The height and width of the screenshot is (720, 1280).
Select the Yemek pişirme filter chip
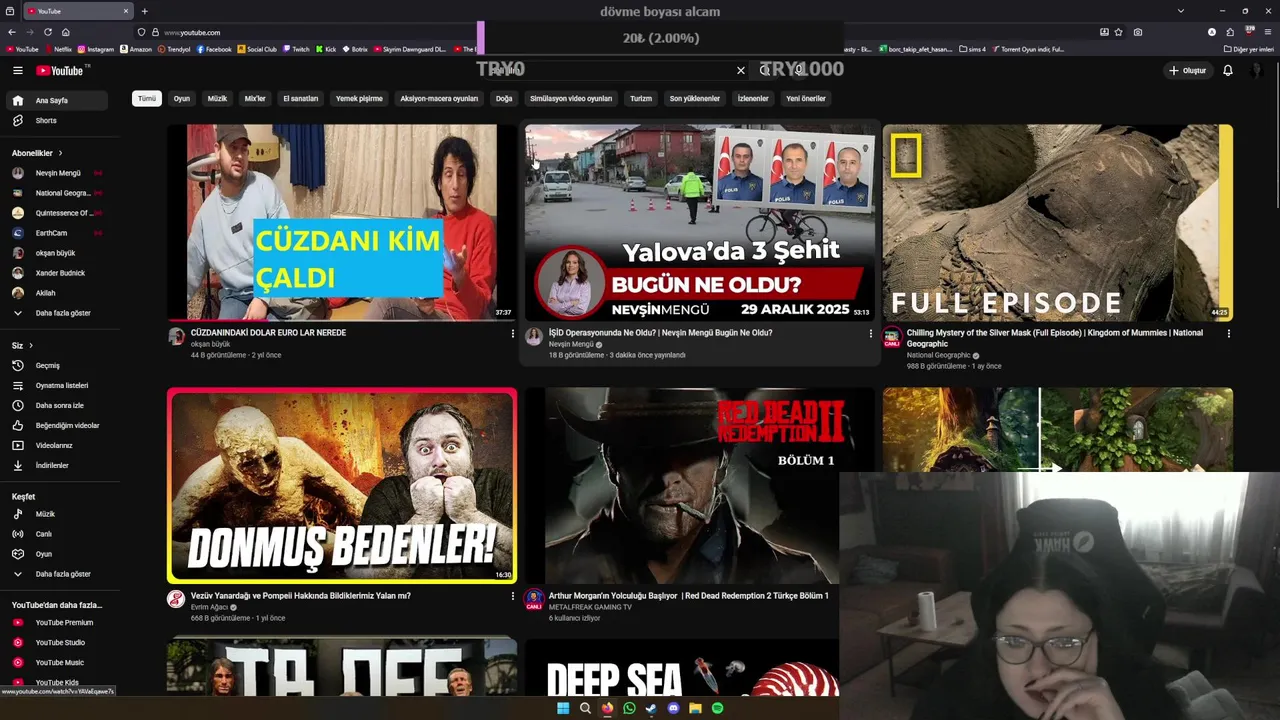point(359,98)
